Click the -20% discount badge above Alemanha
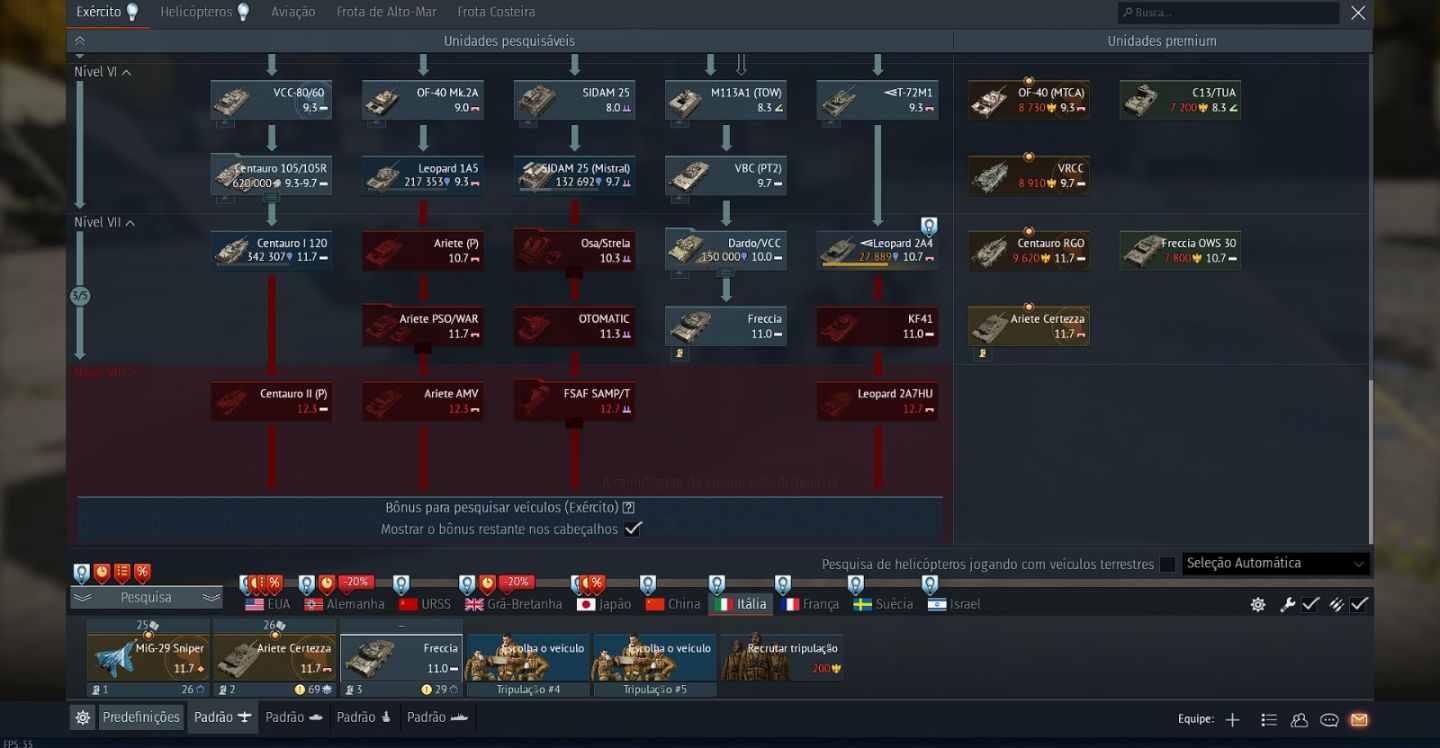The height and width of the screenshot is (748, 1440). (x=354, y=582)
